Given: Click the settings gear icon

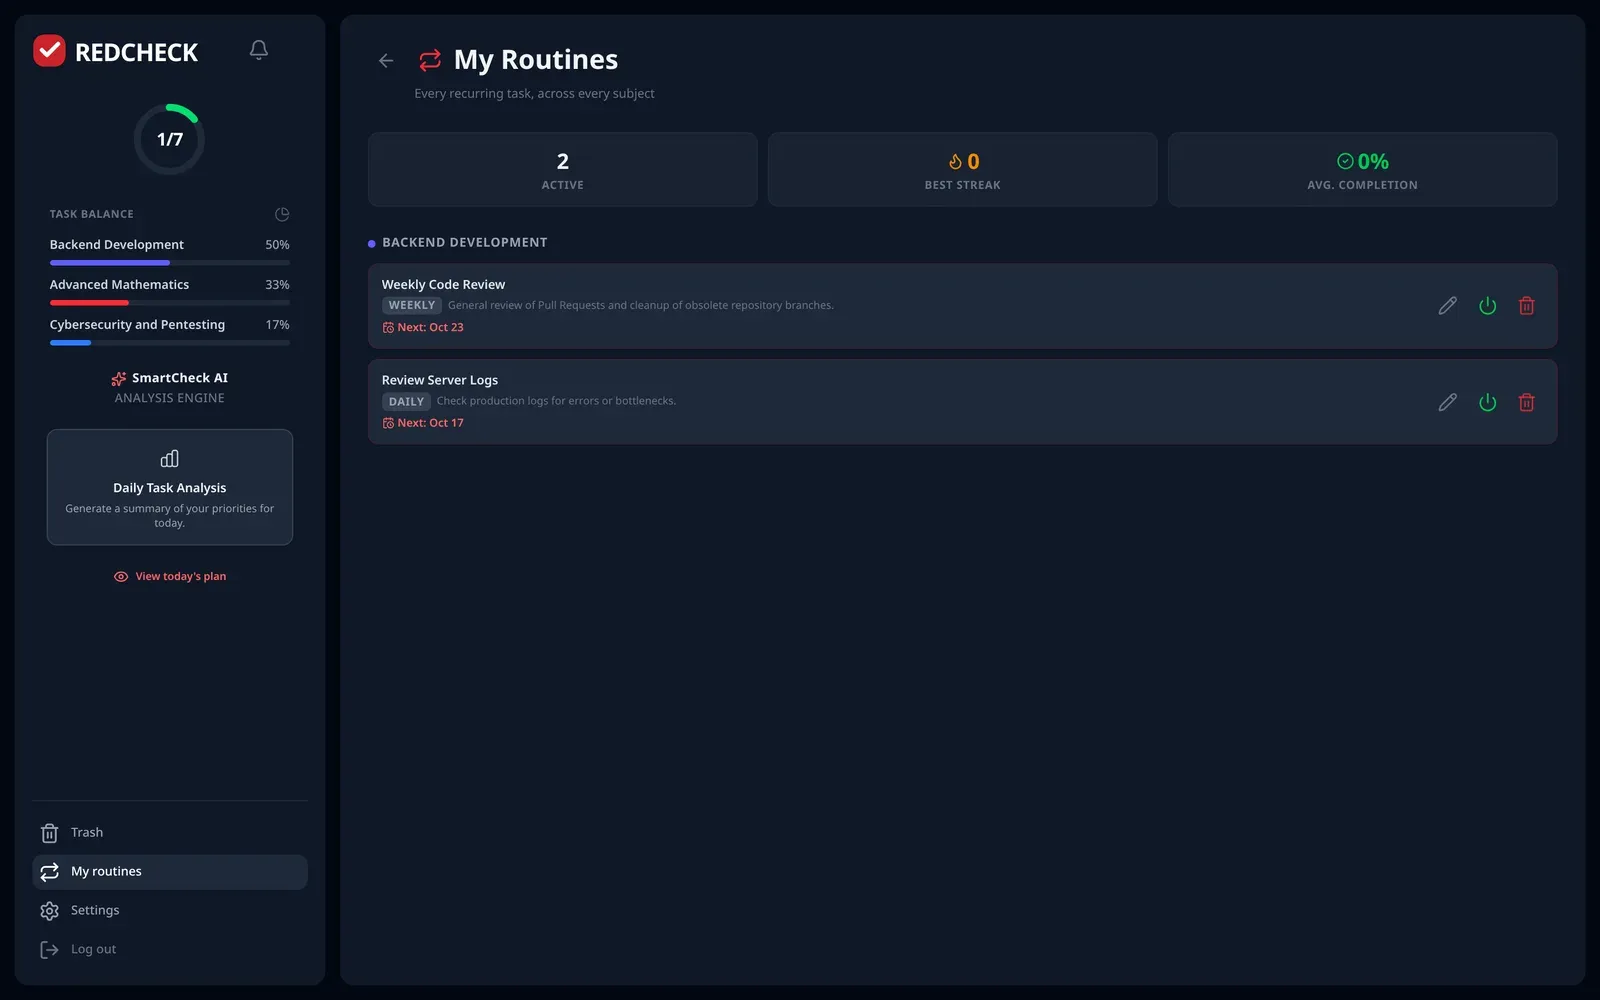Looking at the screenshot, I should [x=49, y=911].
